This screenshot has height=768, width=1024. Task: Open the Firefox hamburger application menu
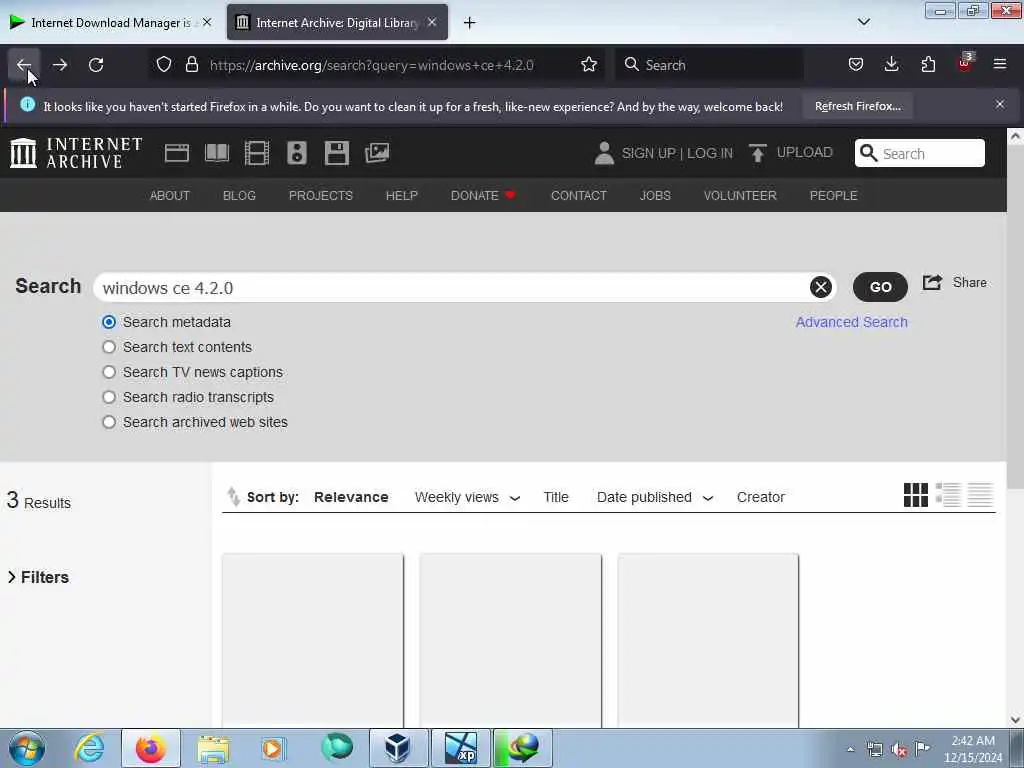[x=1000, y=65]
